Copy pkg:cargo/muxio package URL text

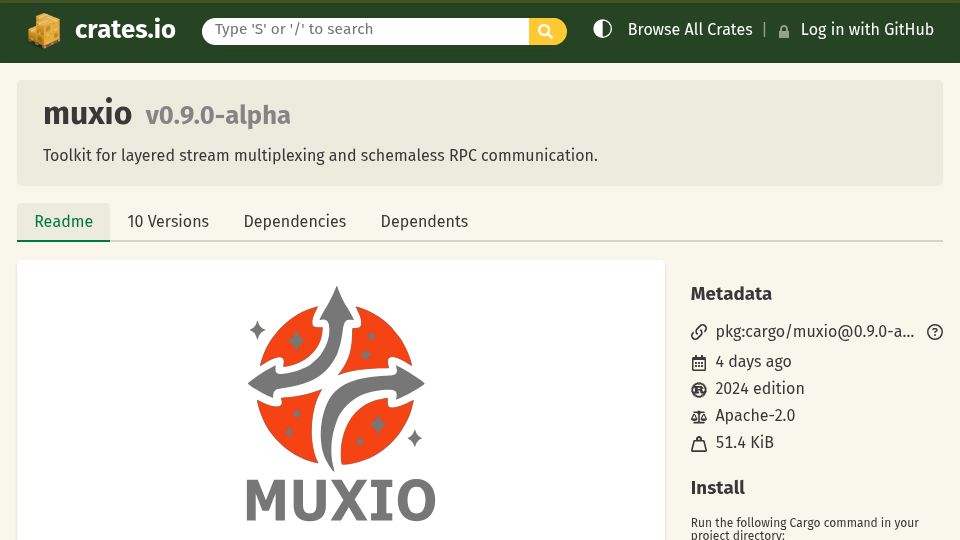[x=815, y=332]
